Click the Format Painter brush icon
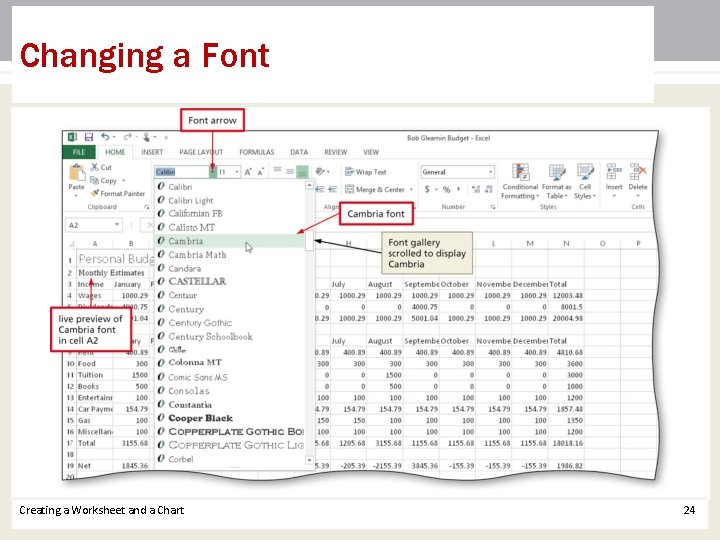720x540 pixels. (95, 193)
